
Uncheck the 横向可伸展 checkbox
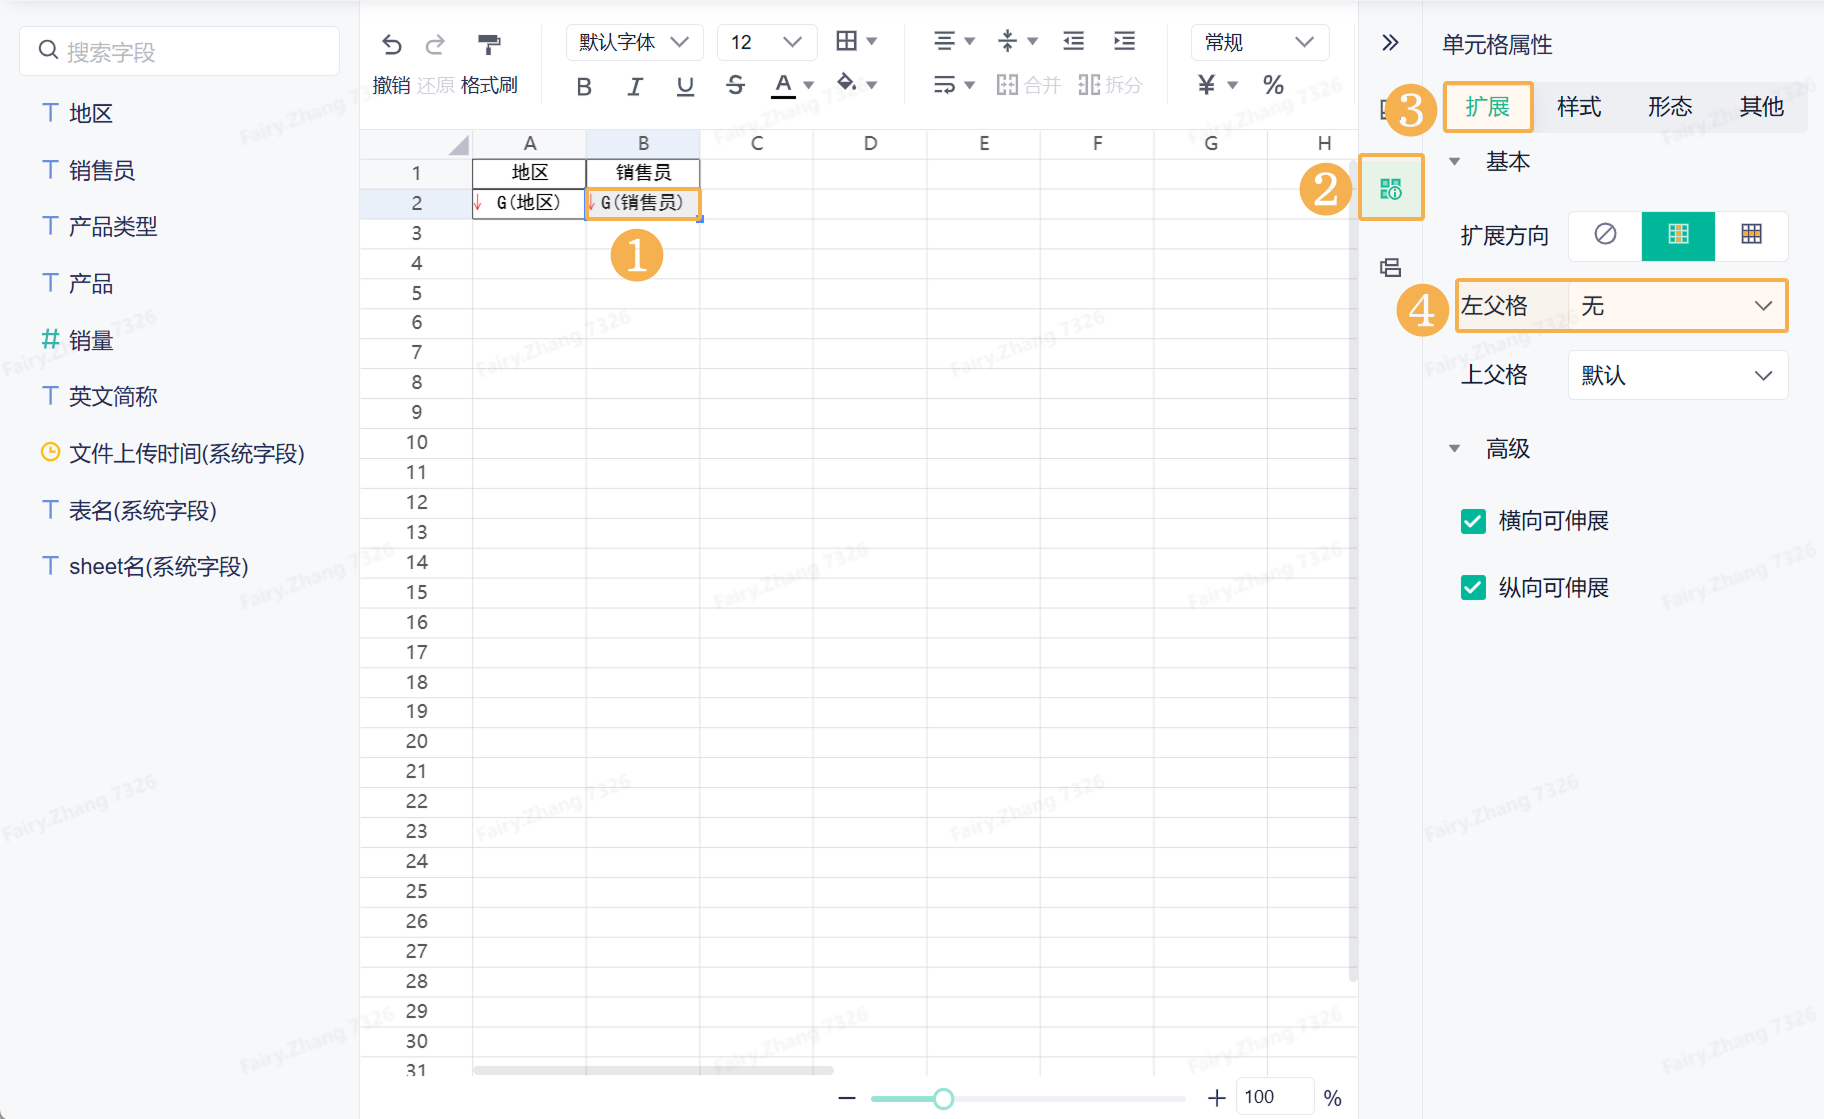[x=1473, y=521]
